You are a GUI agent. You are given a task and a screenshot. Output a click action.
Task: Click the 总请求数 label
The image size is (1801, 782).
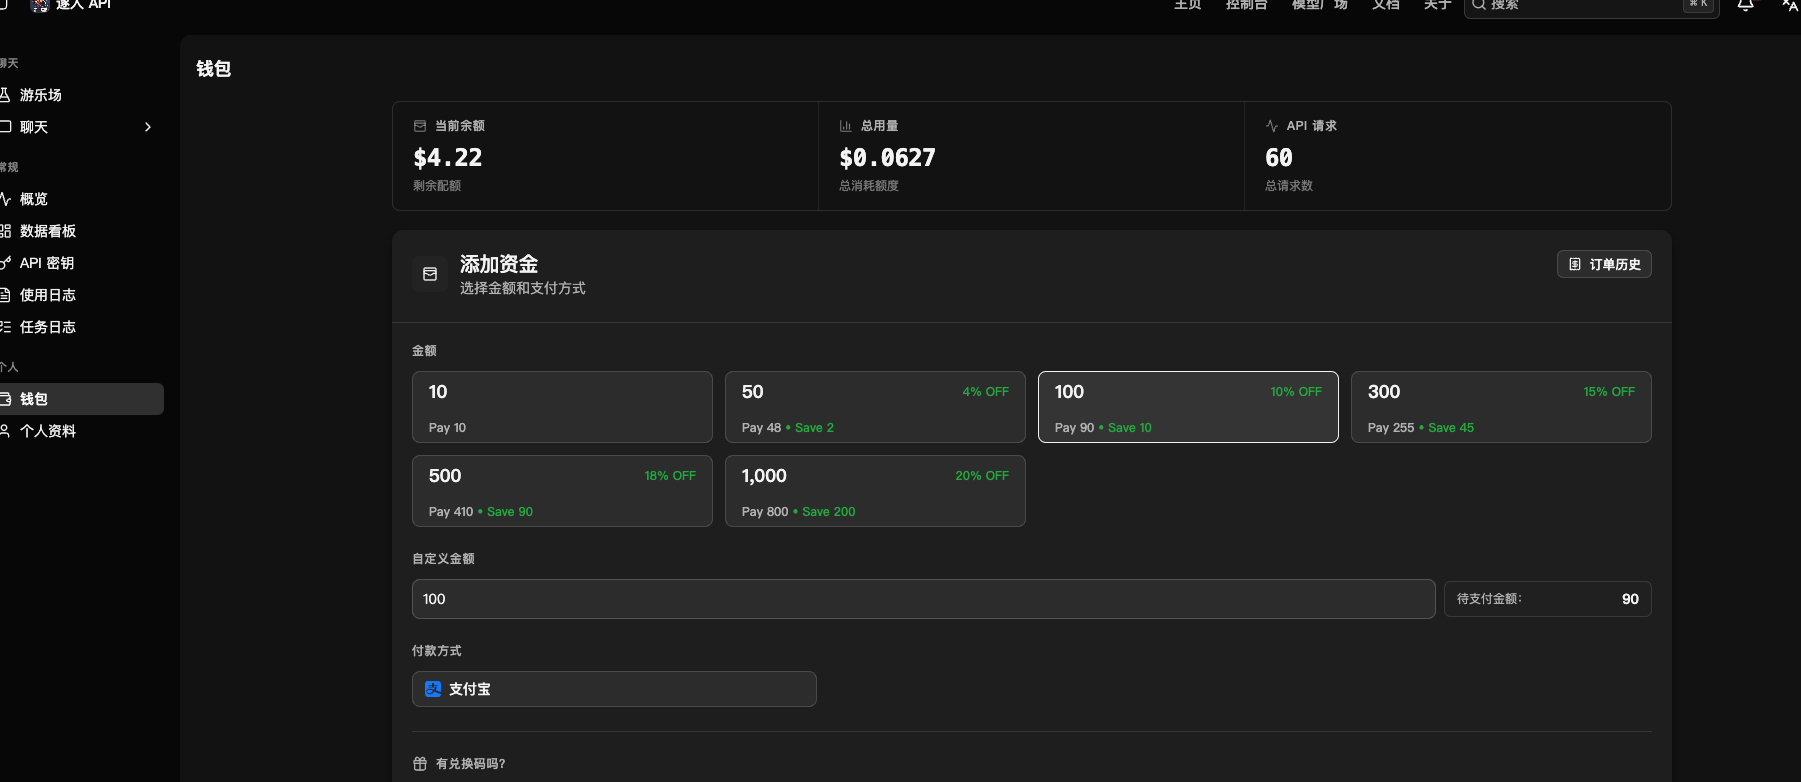(1289, 186)
